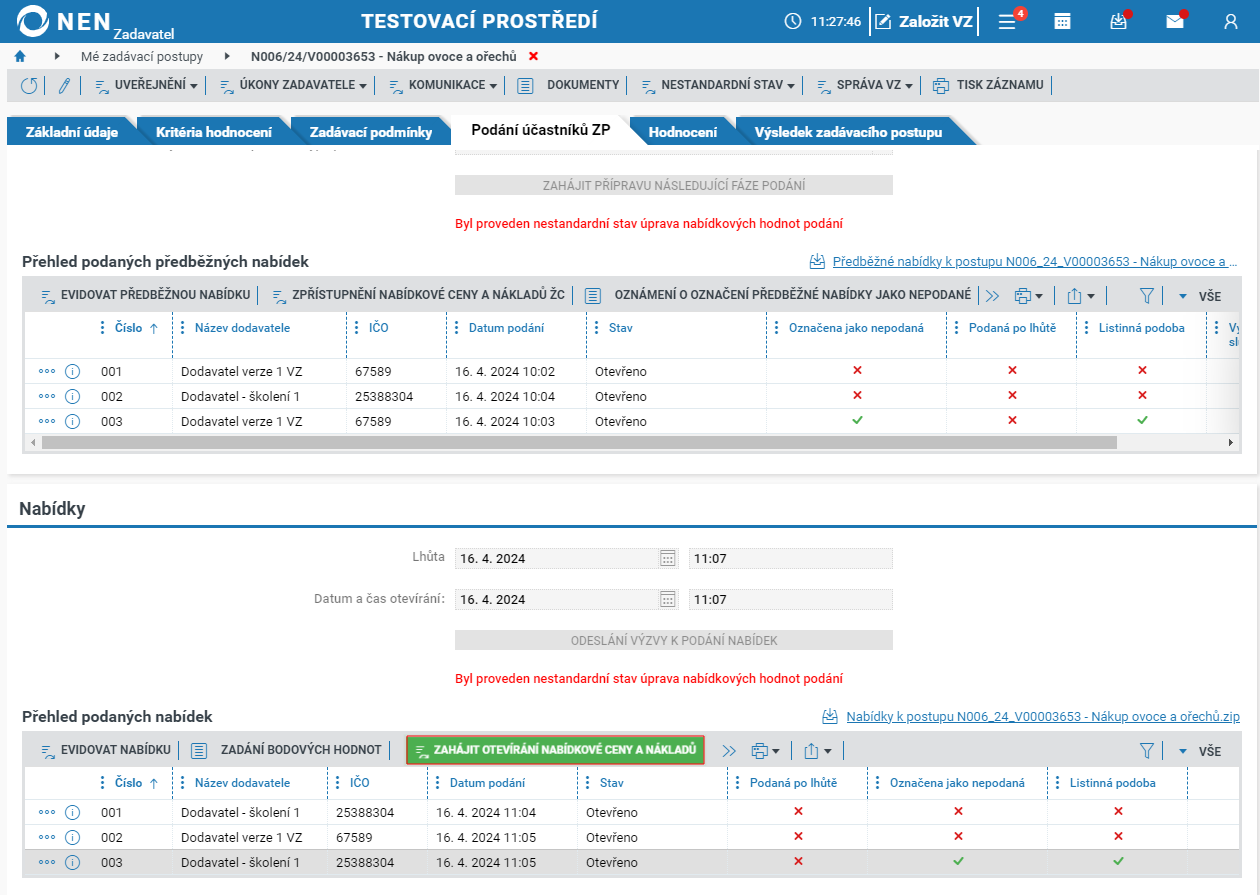
Task: Expand the KOMUNIKACE menu
Action: [442, 86]
